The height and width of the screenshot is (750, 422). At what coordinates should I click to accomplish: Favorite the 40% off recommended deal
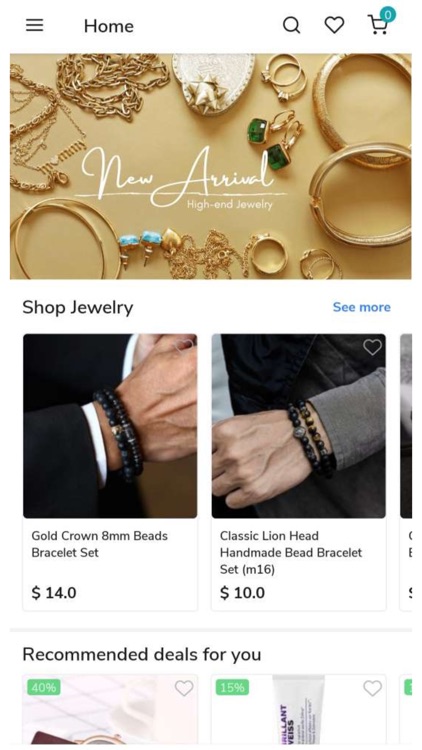(x=184, y=688)
